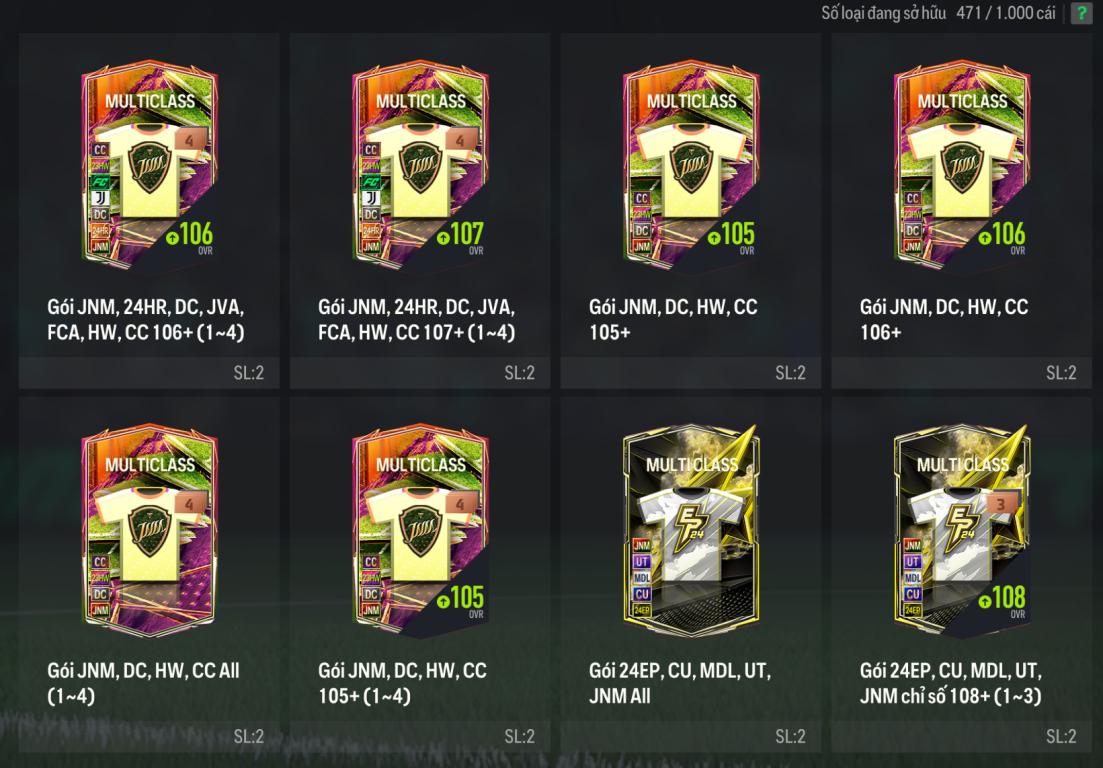Select the 105+ (1~4) multiclass pack image
Image resolution: width=1103 pixels, height=768 pixels.
pyautogui.click(x=420, y=530)
